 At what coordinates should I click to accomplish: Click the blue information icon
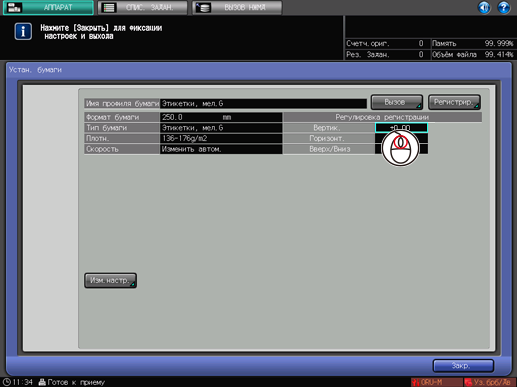[23, 32]
